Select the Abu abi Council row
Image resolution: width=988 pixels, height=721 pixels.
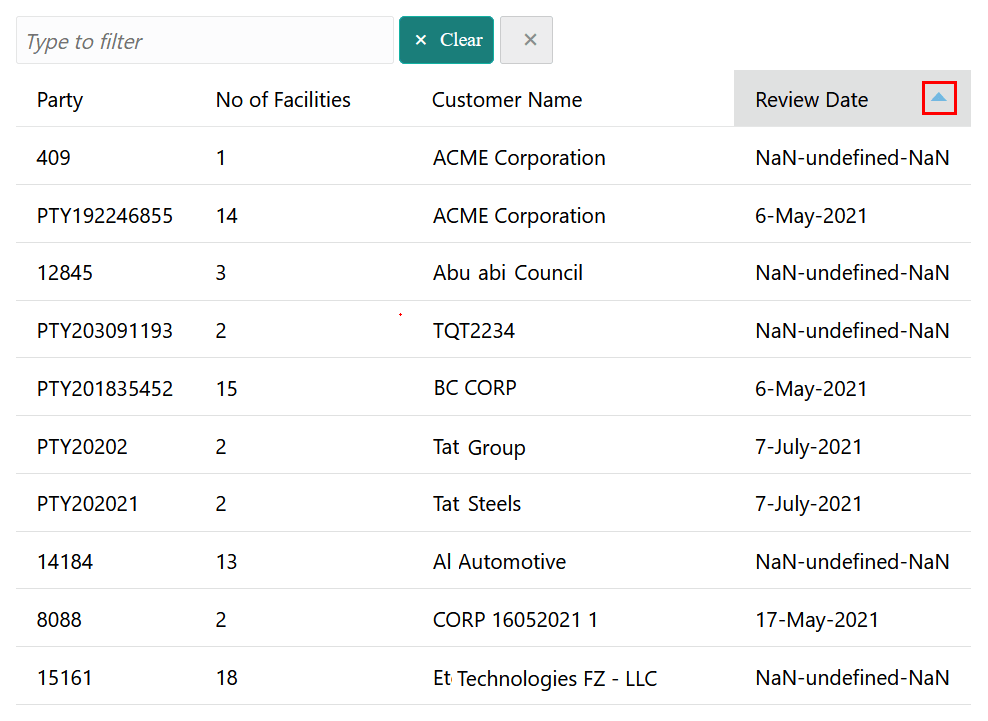pos(508,273)
